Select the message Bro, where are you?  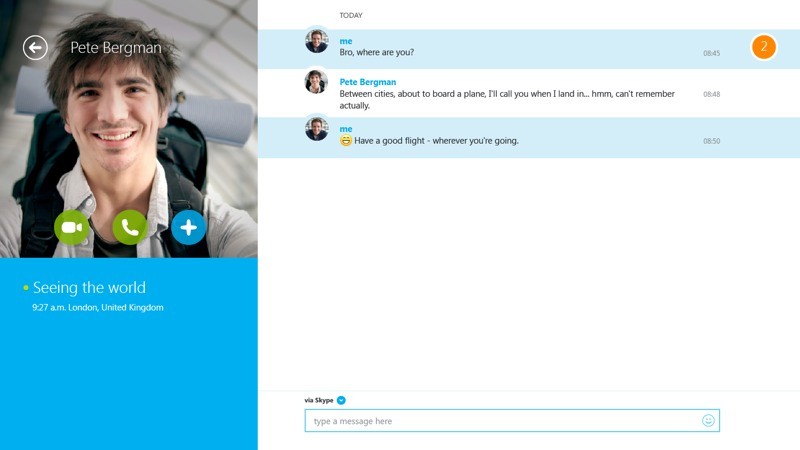point(377,53)
